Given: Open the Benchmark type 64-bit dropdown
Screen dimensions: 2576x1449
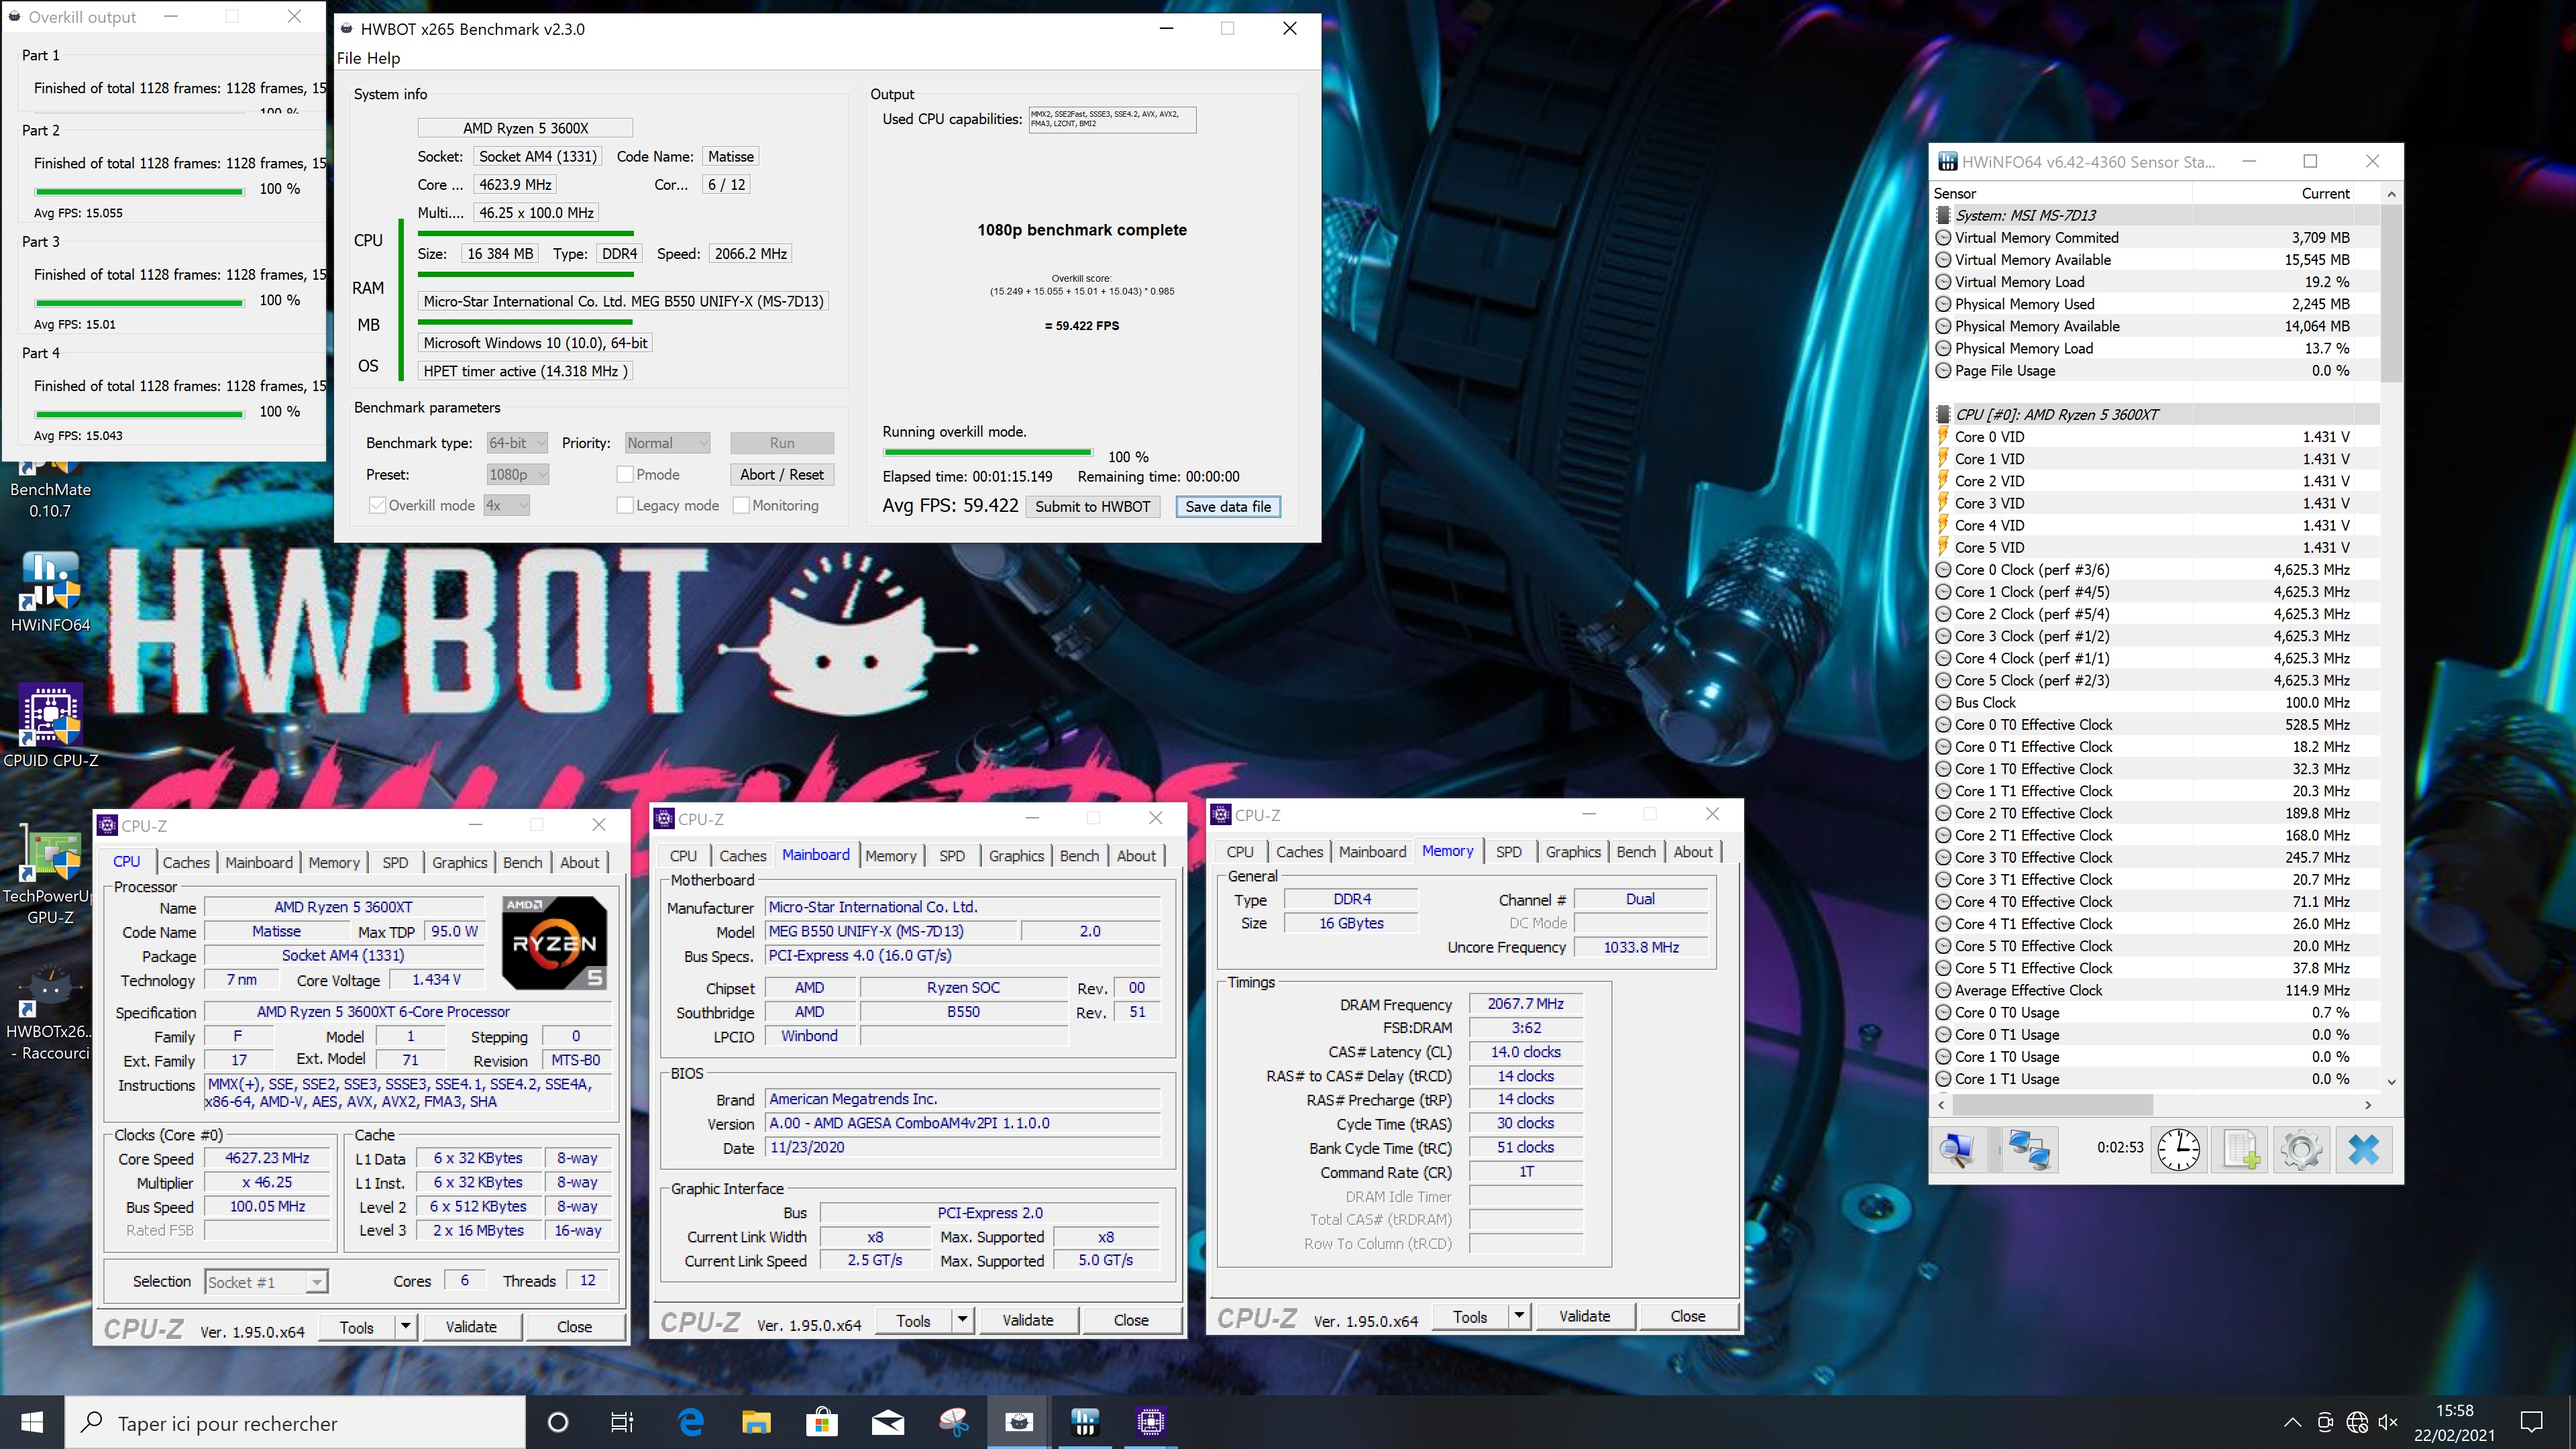Looking at the screenshot, I should tap(517, 443).
